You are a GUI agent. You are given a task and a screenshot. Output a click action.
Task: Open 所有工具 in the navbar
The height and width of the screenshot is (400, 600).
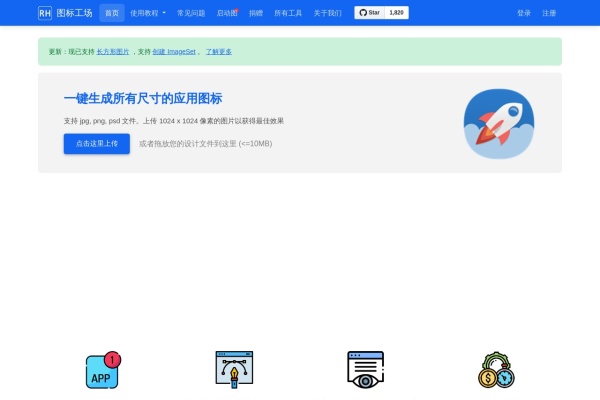pos(288,13)
